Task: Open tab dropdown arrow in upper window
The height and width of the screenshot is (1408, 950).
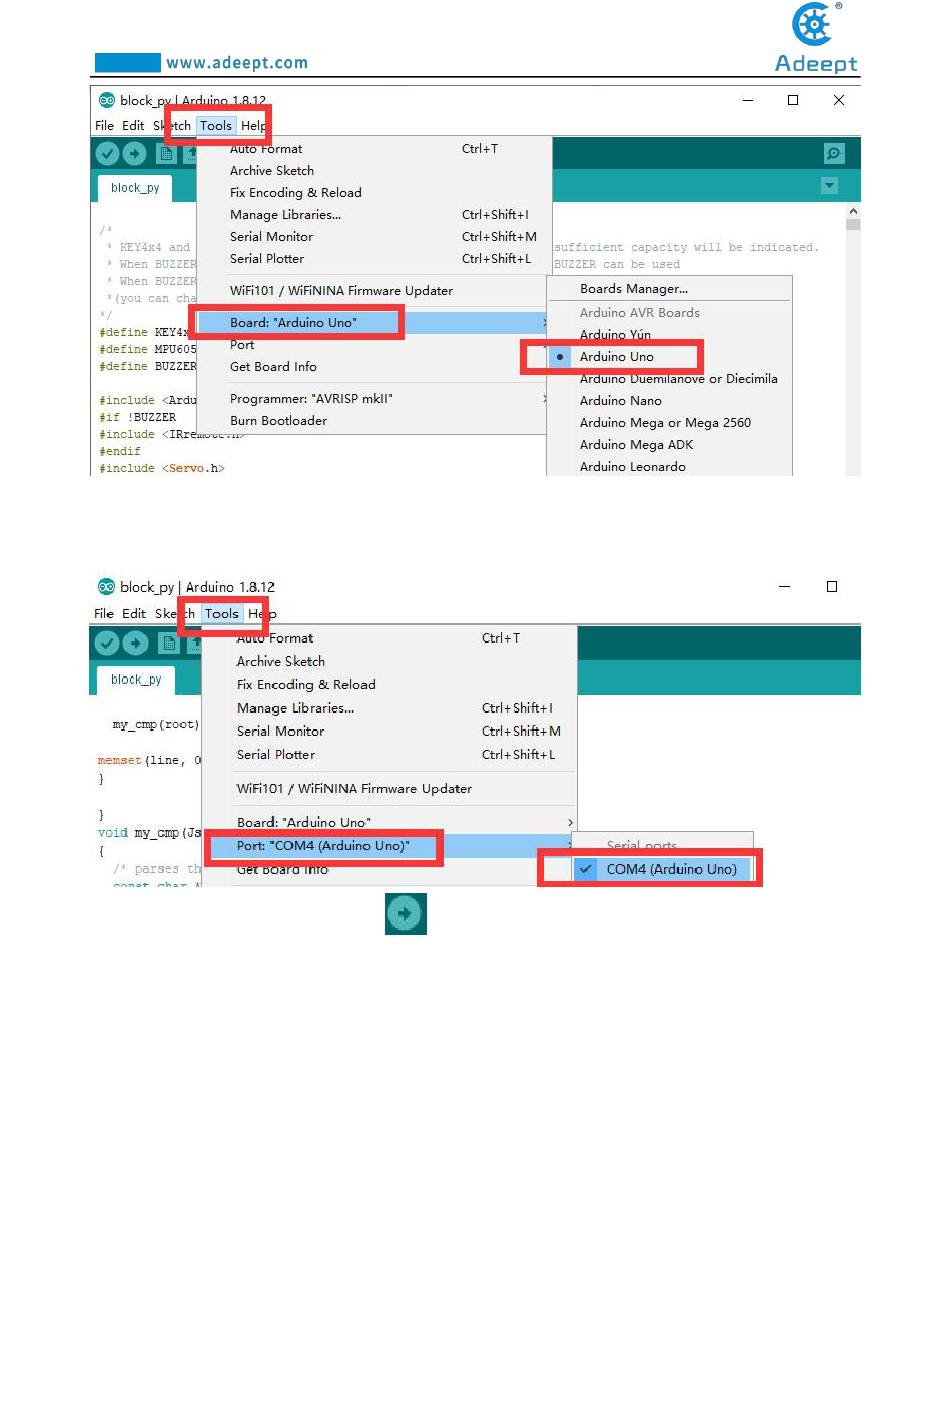Action: [x=829, y=185]
